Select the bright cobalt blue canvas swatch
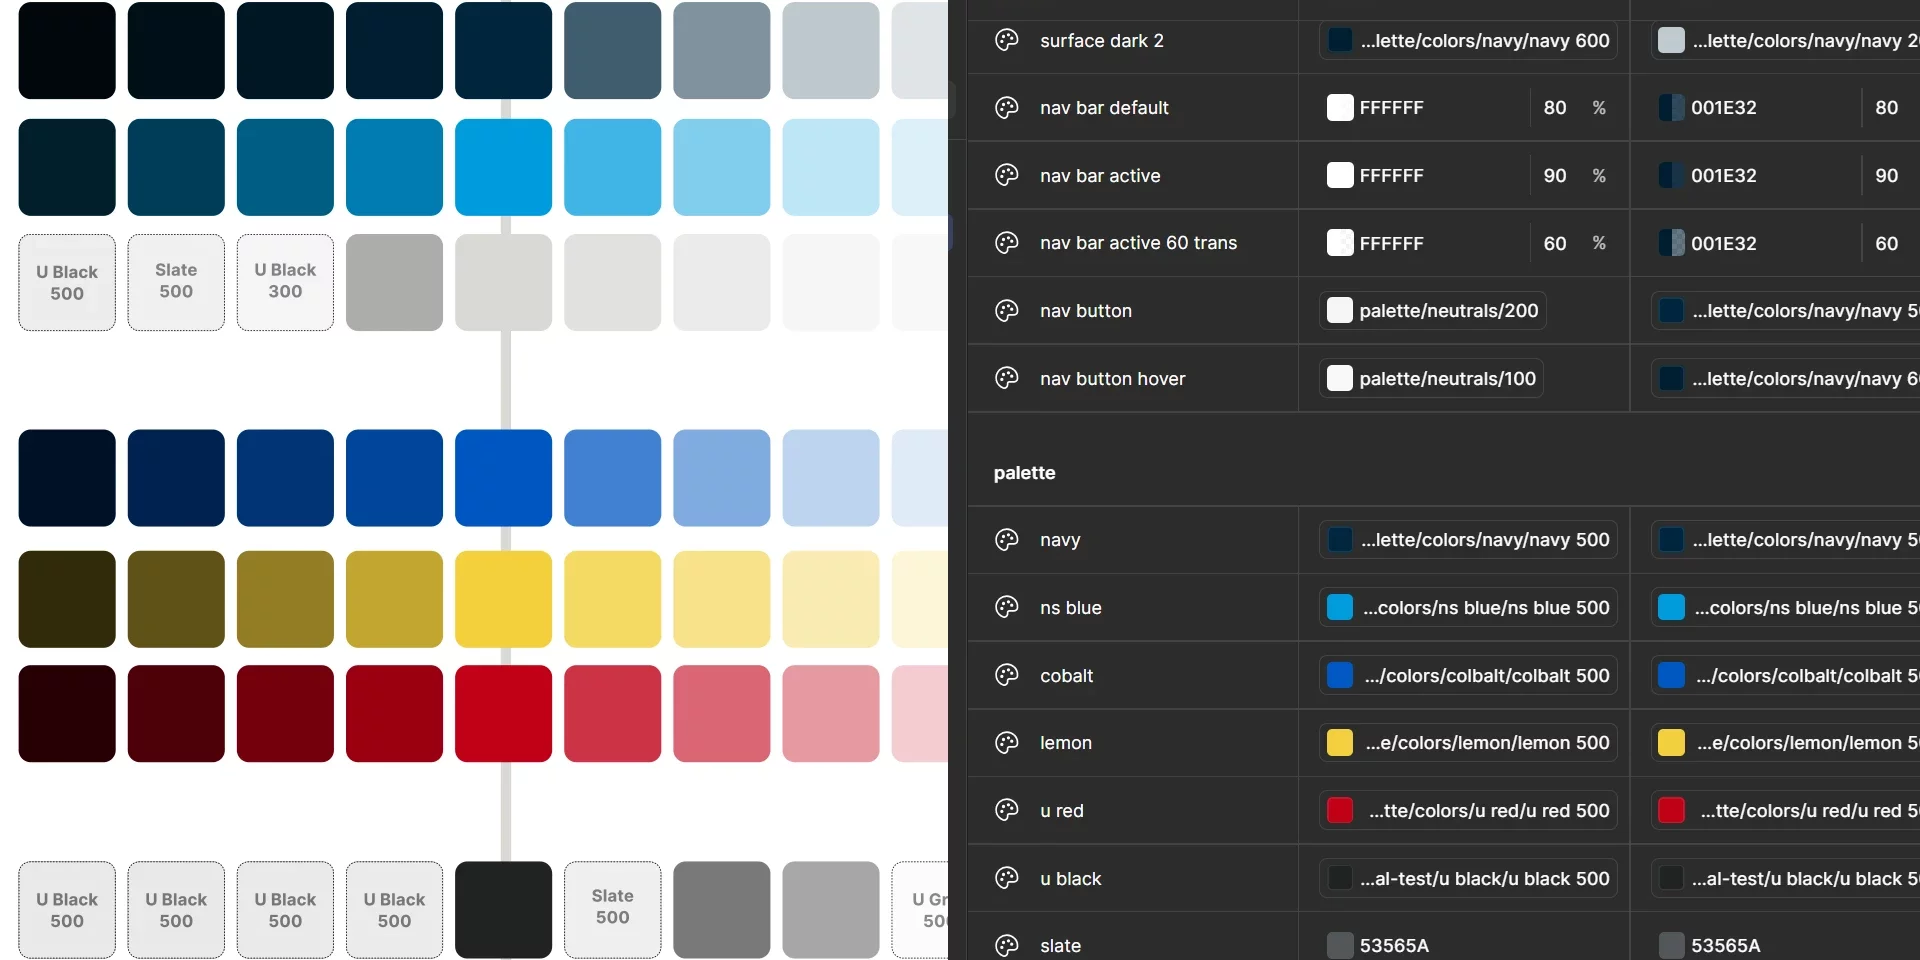 pos(503,478)
